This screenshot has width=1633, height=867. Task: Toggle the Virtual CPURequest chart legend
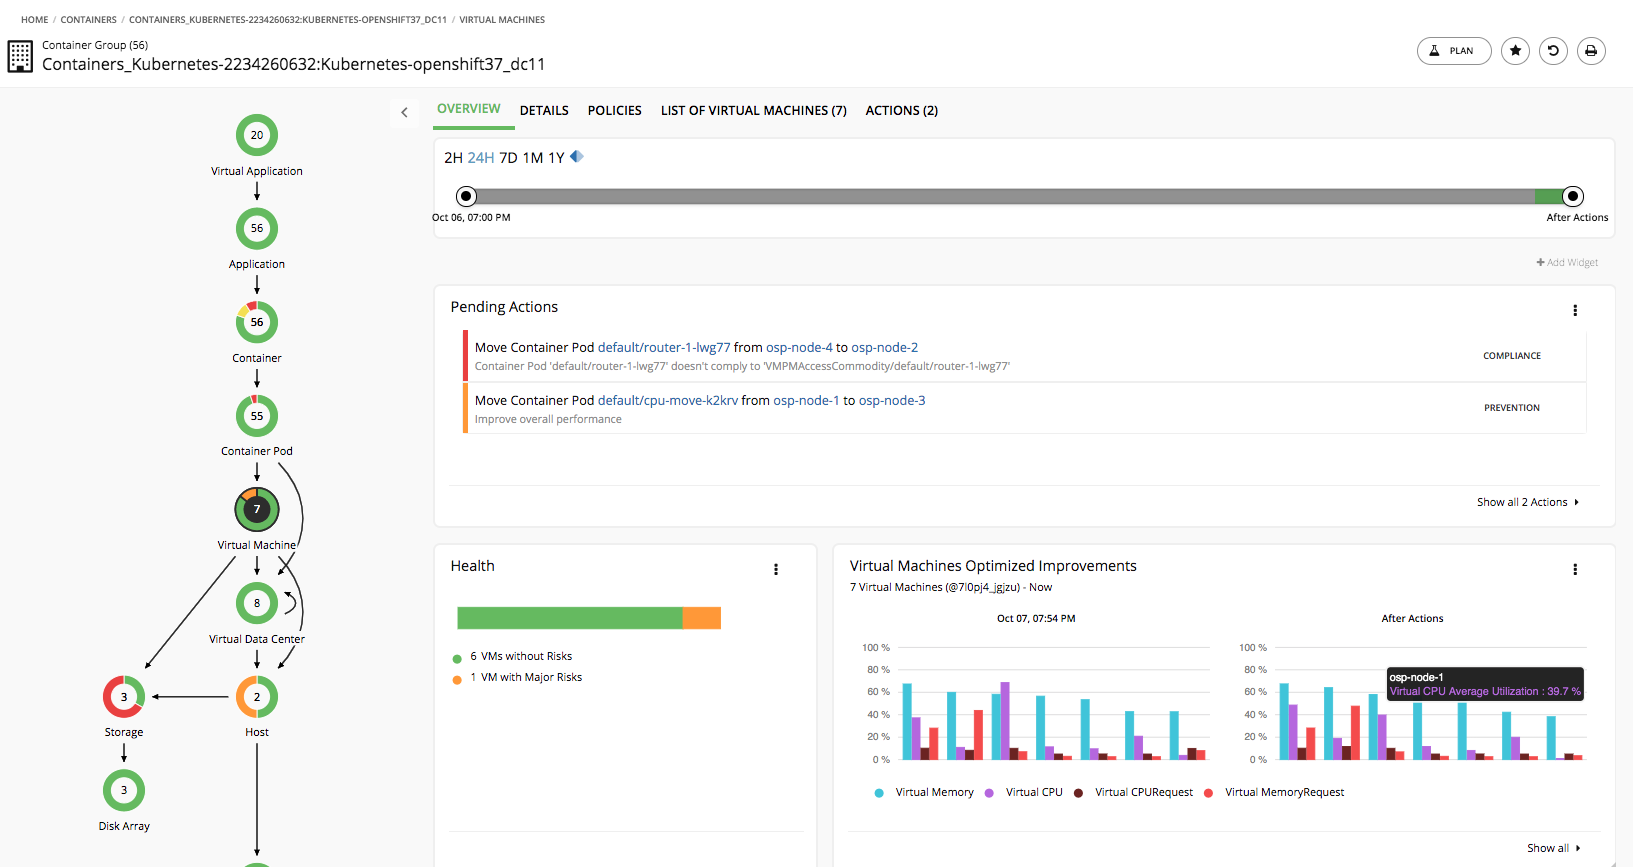point(1133,792)
